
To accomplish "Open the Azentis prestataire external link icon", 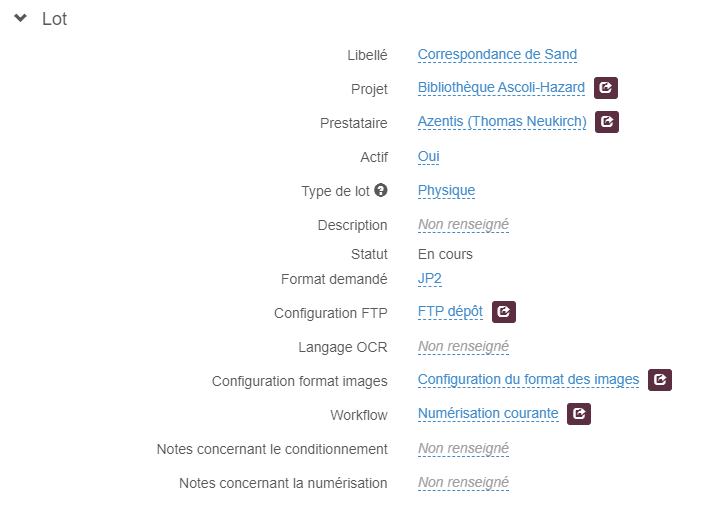I will tap(607, 122).
